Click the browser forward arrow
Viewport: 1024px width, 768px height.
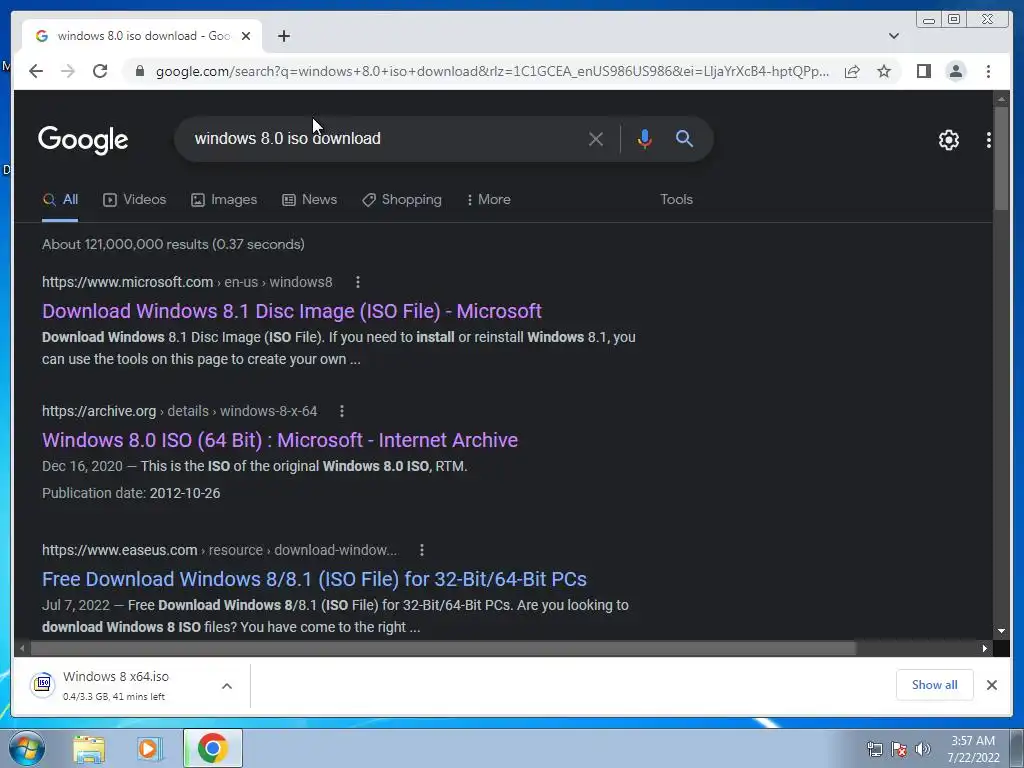click(68, 71)
